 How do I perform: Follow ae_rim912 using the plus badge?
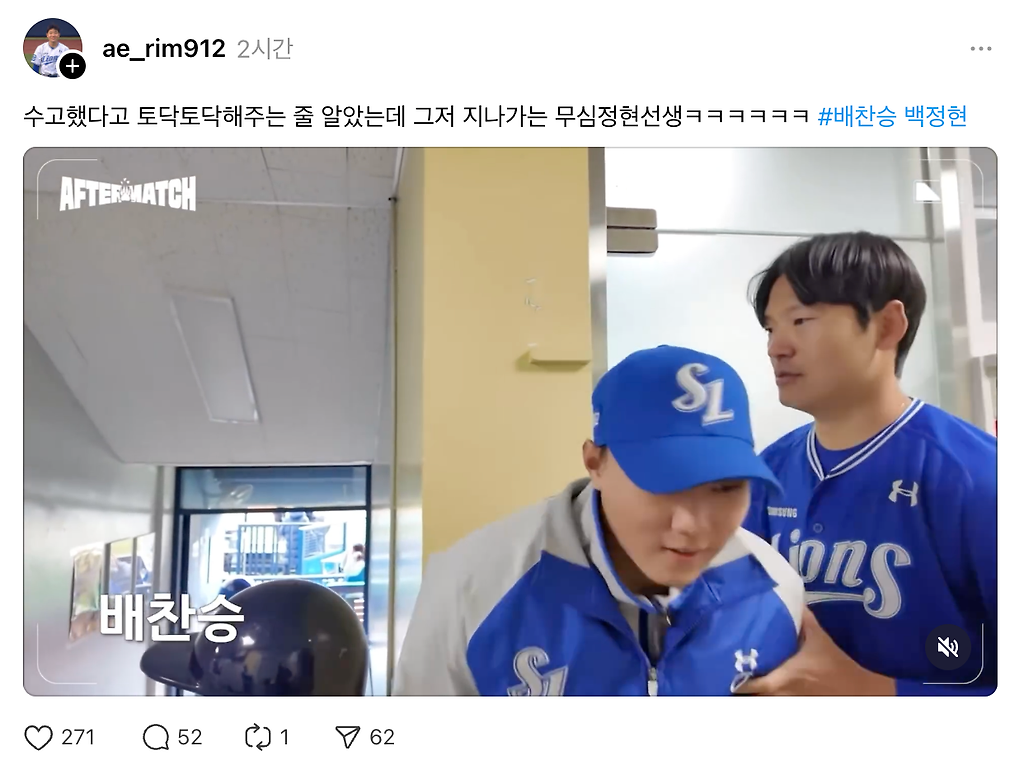point(72,66)
